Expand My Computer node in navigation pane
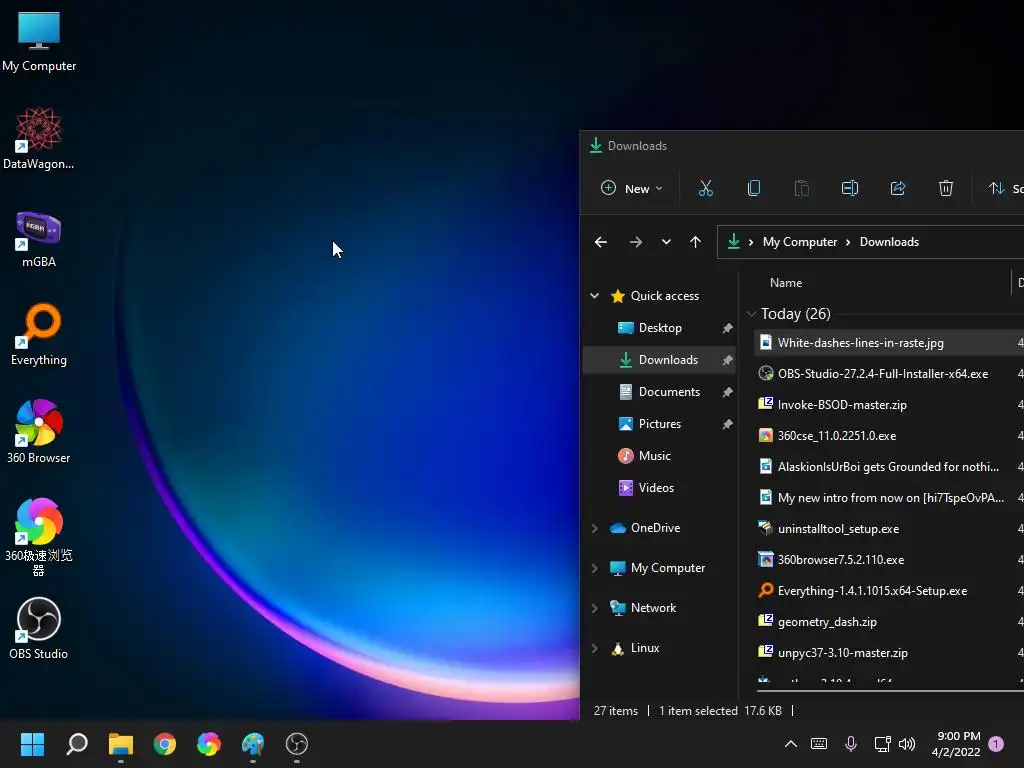1024x768 pixels. (x=594, y=568)
